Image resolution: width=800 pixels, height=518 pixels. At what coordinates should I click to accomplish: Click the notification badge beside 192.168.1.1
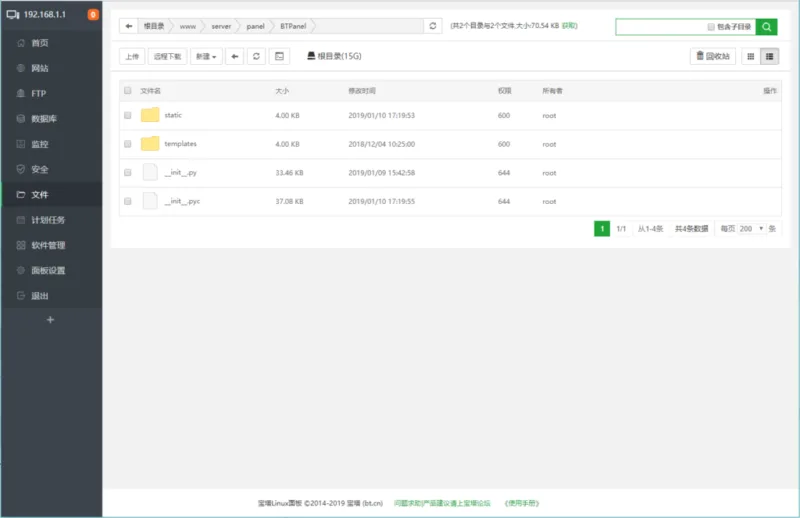[93, 15]
